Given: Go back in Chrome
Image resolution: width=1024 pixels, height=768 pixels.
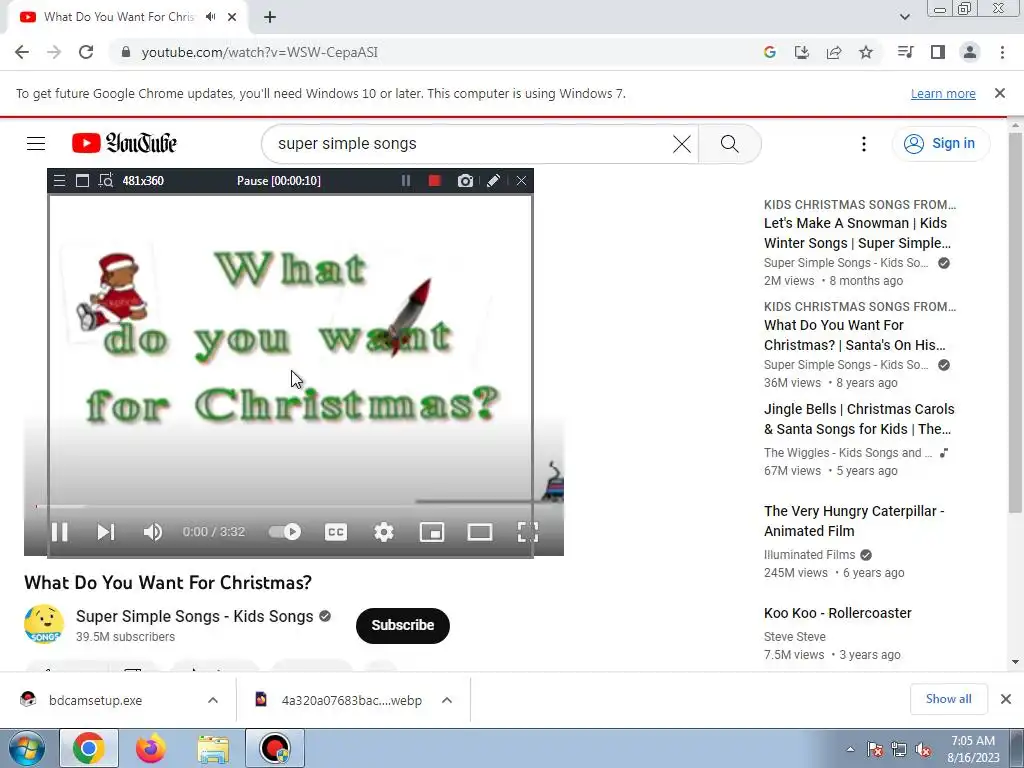Looking at the screenshot, I should pos(22,52).
